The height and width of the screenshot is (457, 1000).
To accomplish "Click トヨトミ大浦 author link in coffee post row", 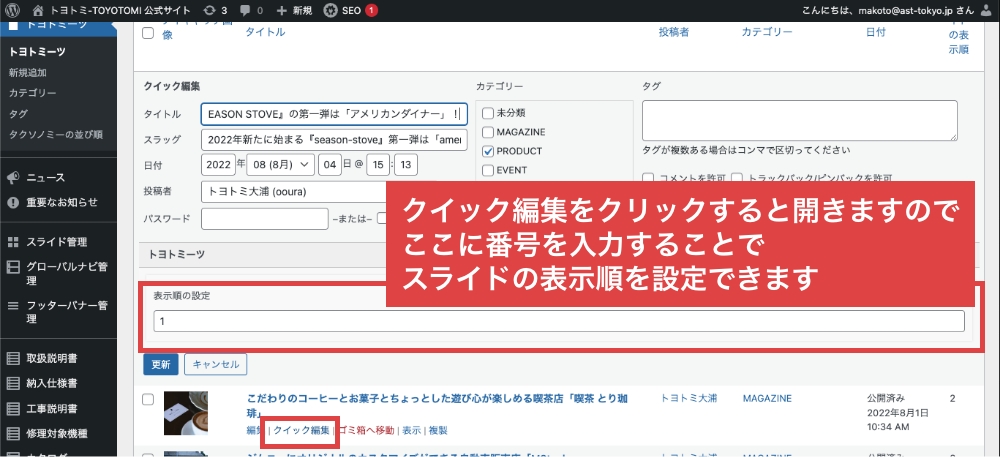I will 689,398.
